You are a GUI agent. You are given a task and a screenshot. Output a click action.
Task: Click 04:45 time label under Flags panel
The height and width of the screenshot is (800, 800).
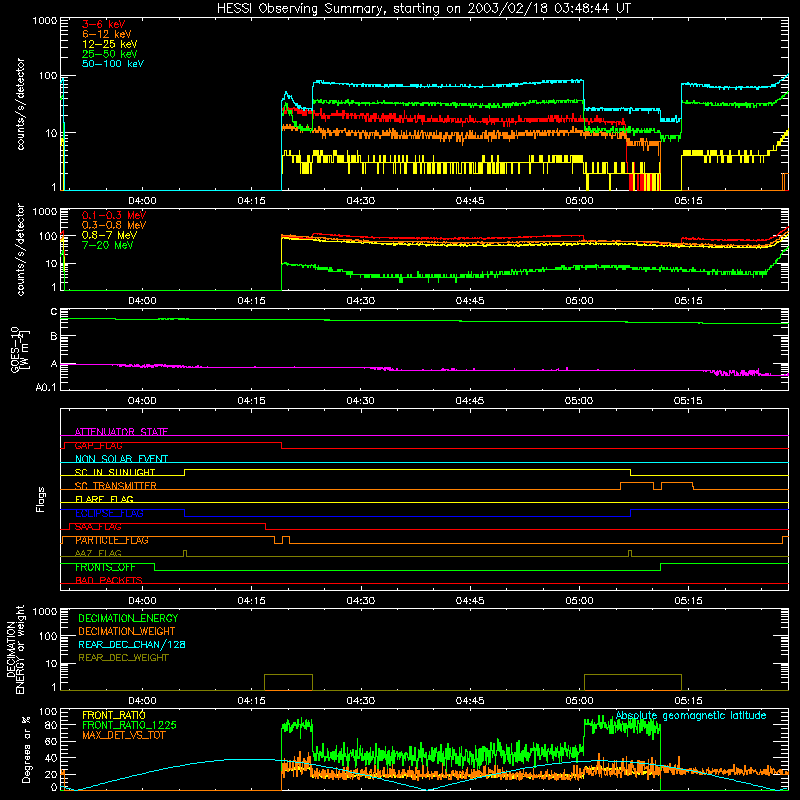click(470, 601)
